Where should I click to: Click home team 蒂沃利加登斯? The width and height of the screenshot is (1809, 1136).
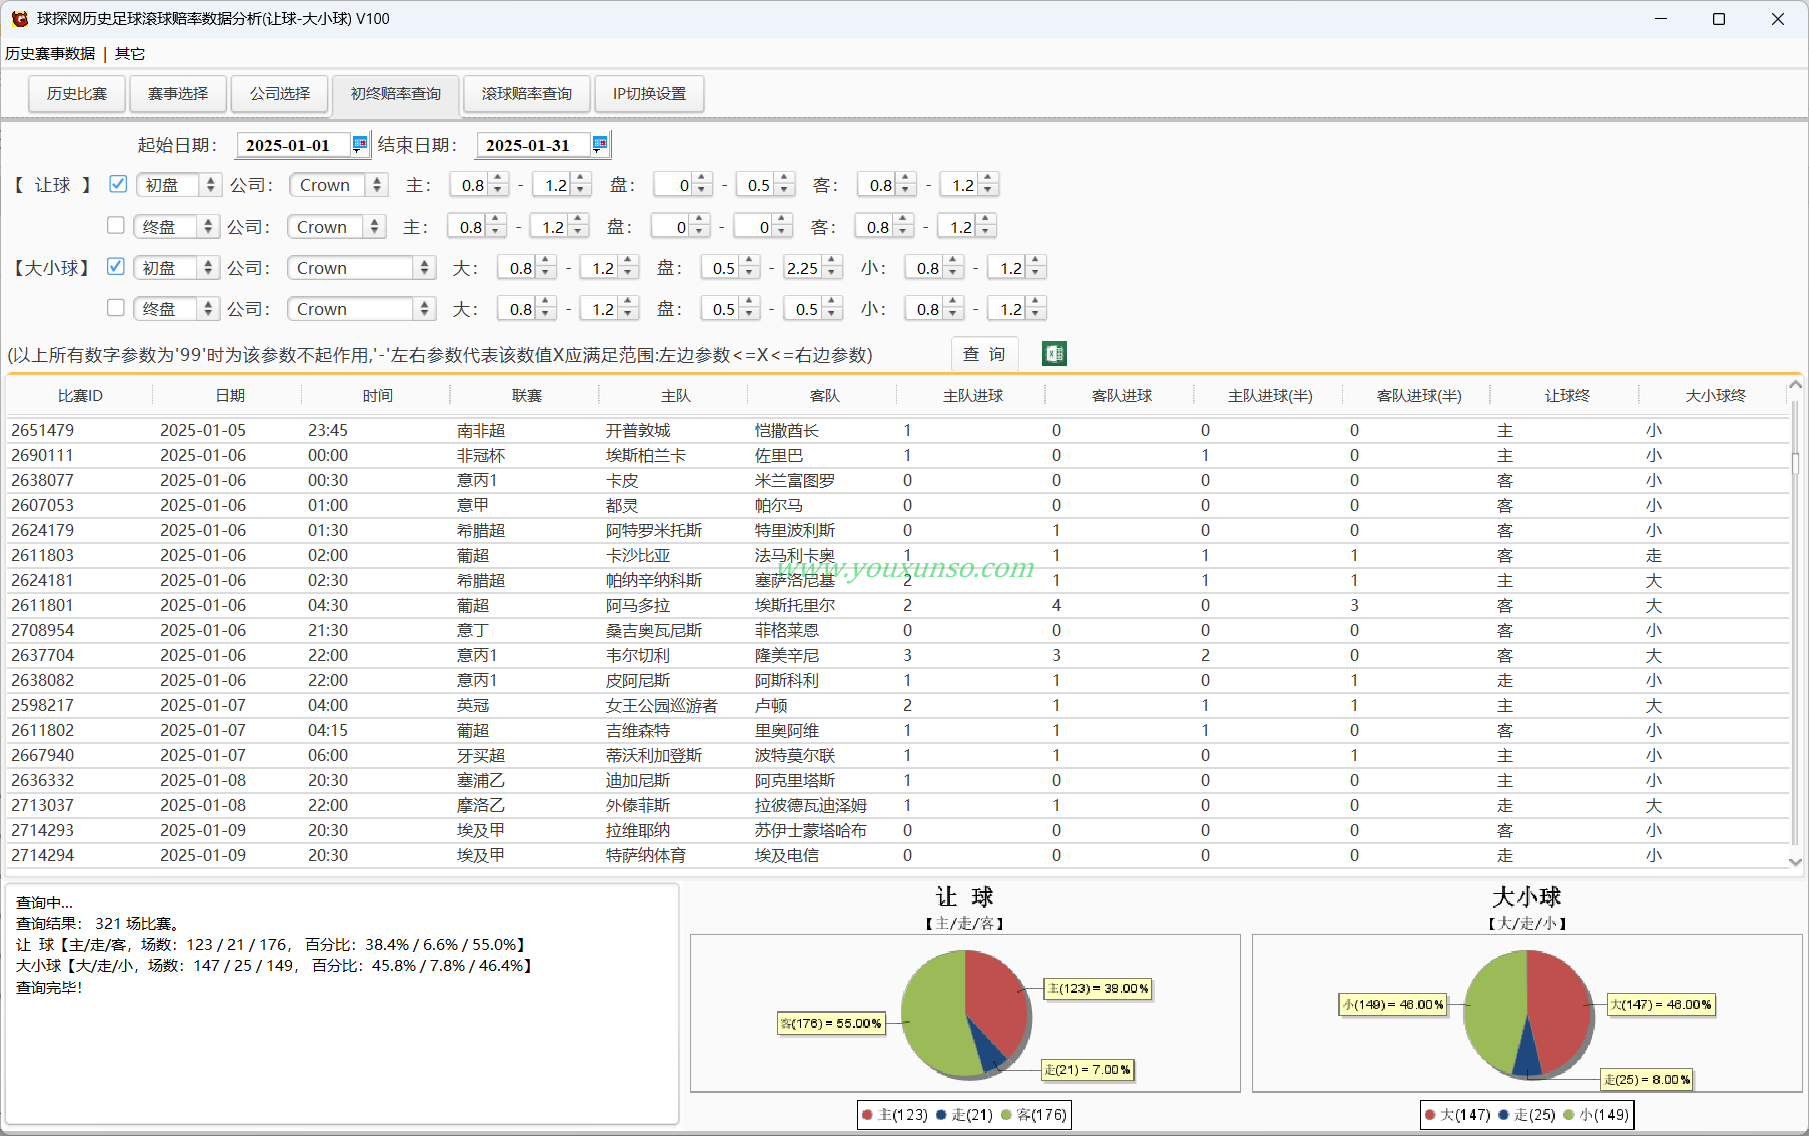coord(654,755)
